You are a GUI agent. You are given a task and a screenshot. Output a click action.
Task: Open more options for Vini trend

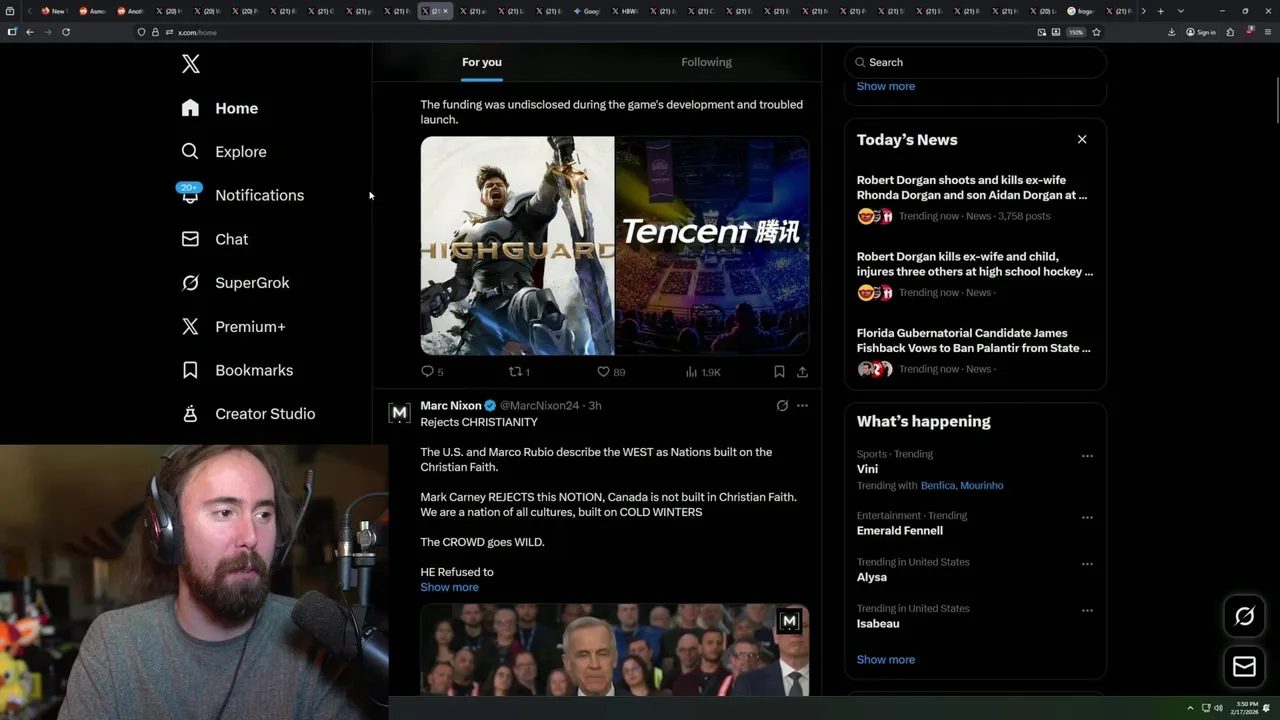point(1087,456)
